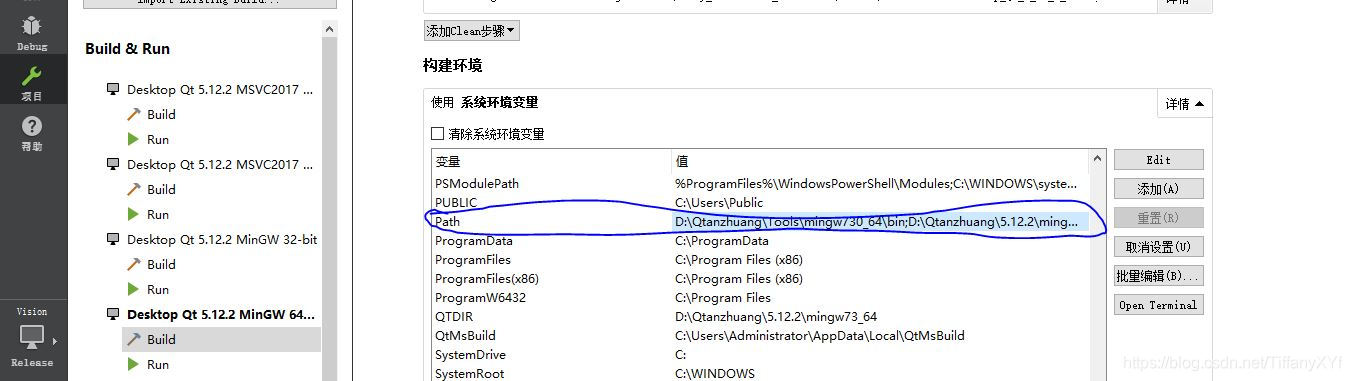
Task: Click Import Existing Build button
Action: (x=210, y=3)
